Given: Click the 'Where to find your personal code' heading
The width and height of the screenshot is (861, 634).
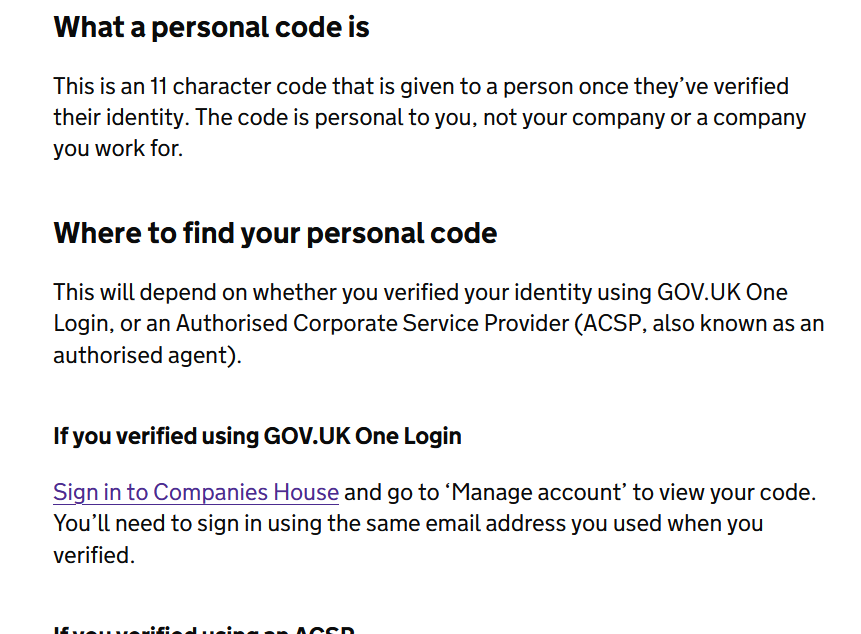Looking at the screenshot, I should (275, 234).
